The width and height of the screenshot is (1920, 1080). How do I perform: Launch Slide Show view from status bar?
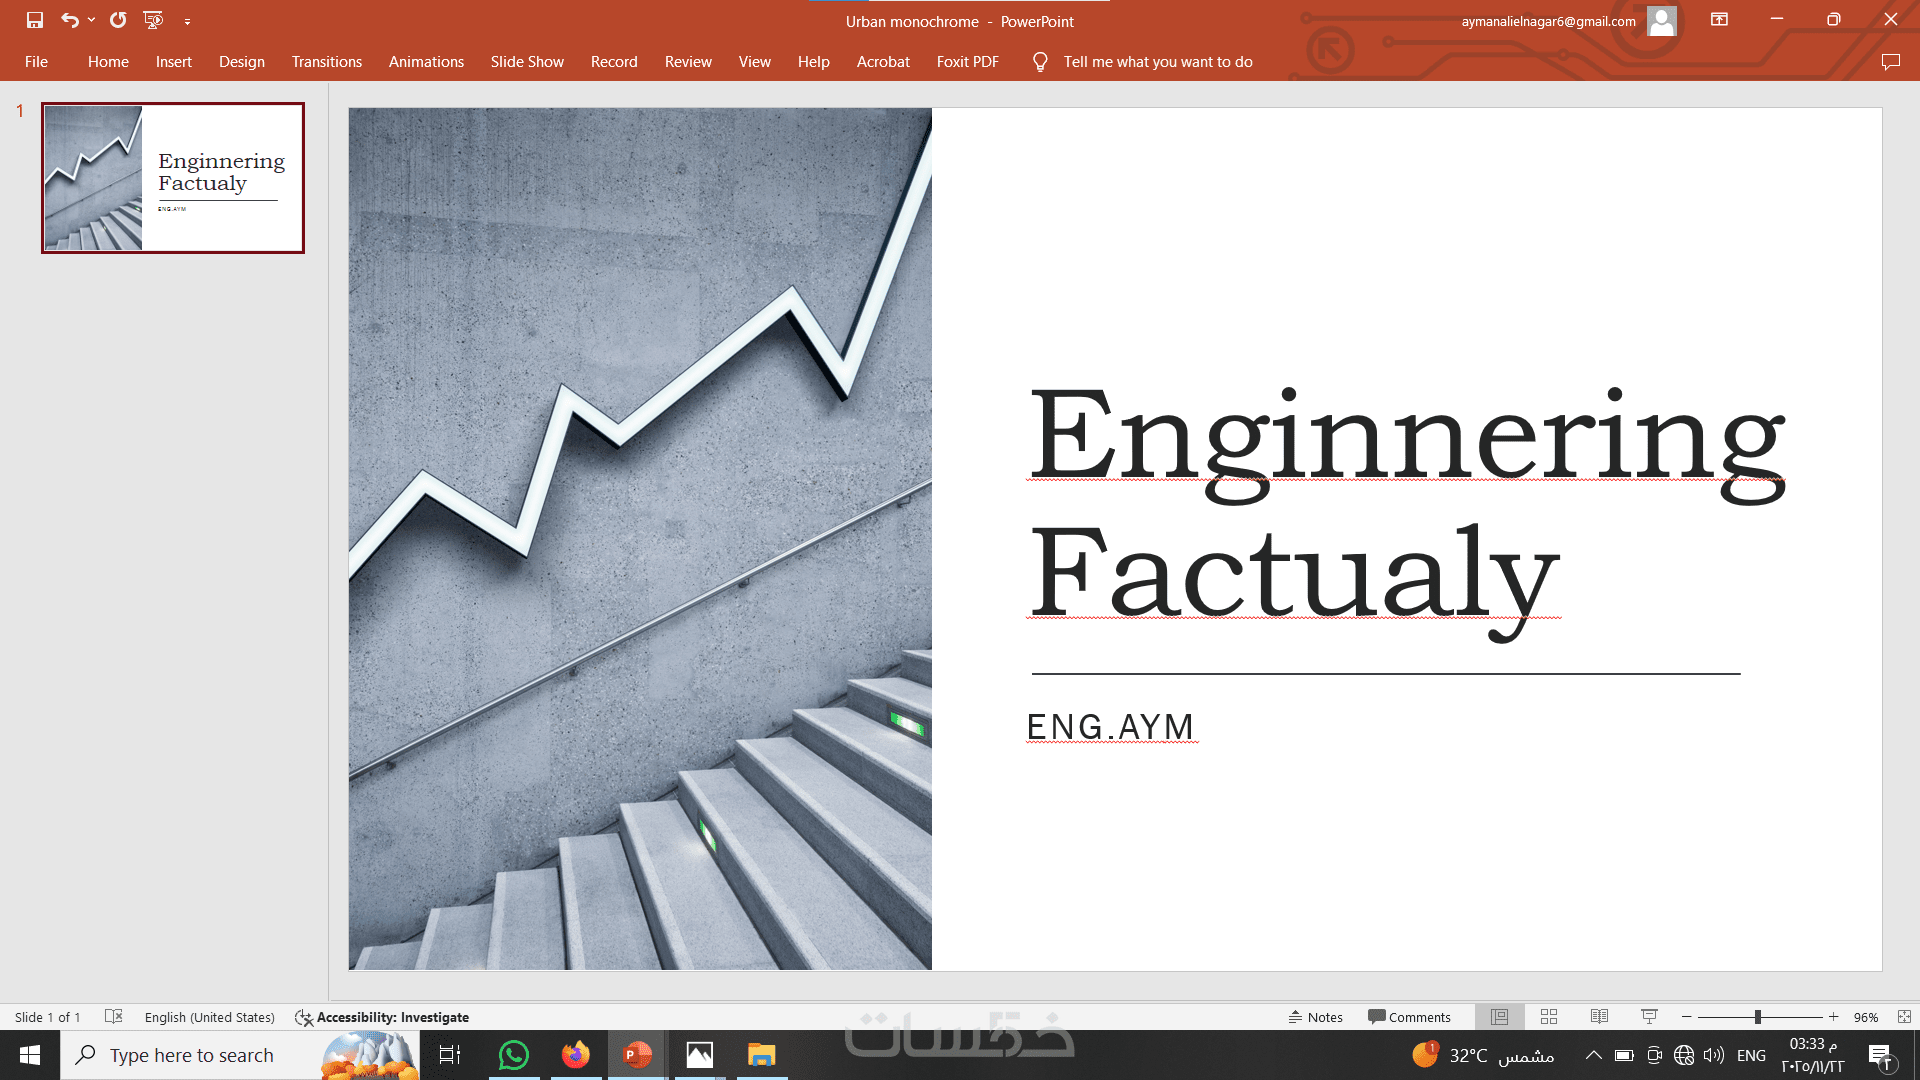coord(1649,1017)
